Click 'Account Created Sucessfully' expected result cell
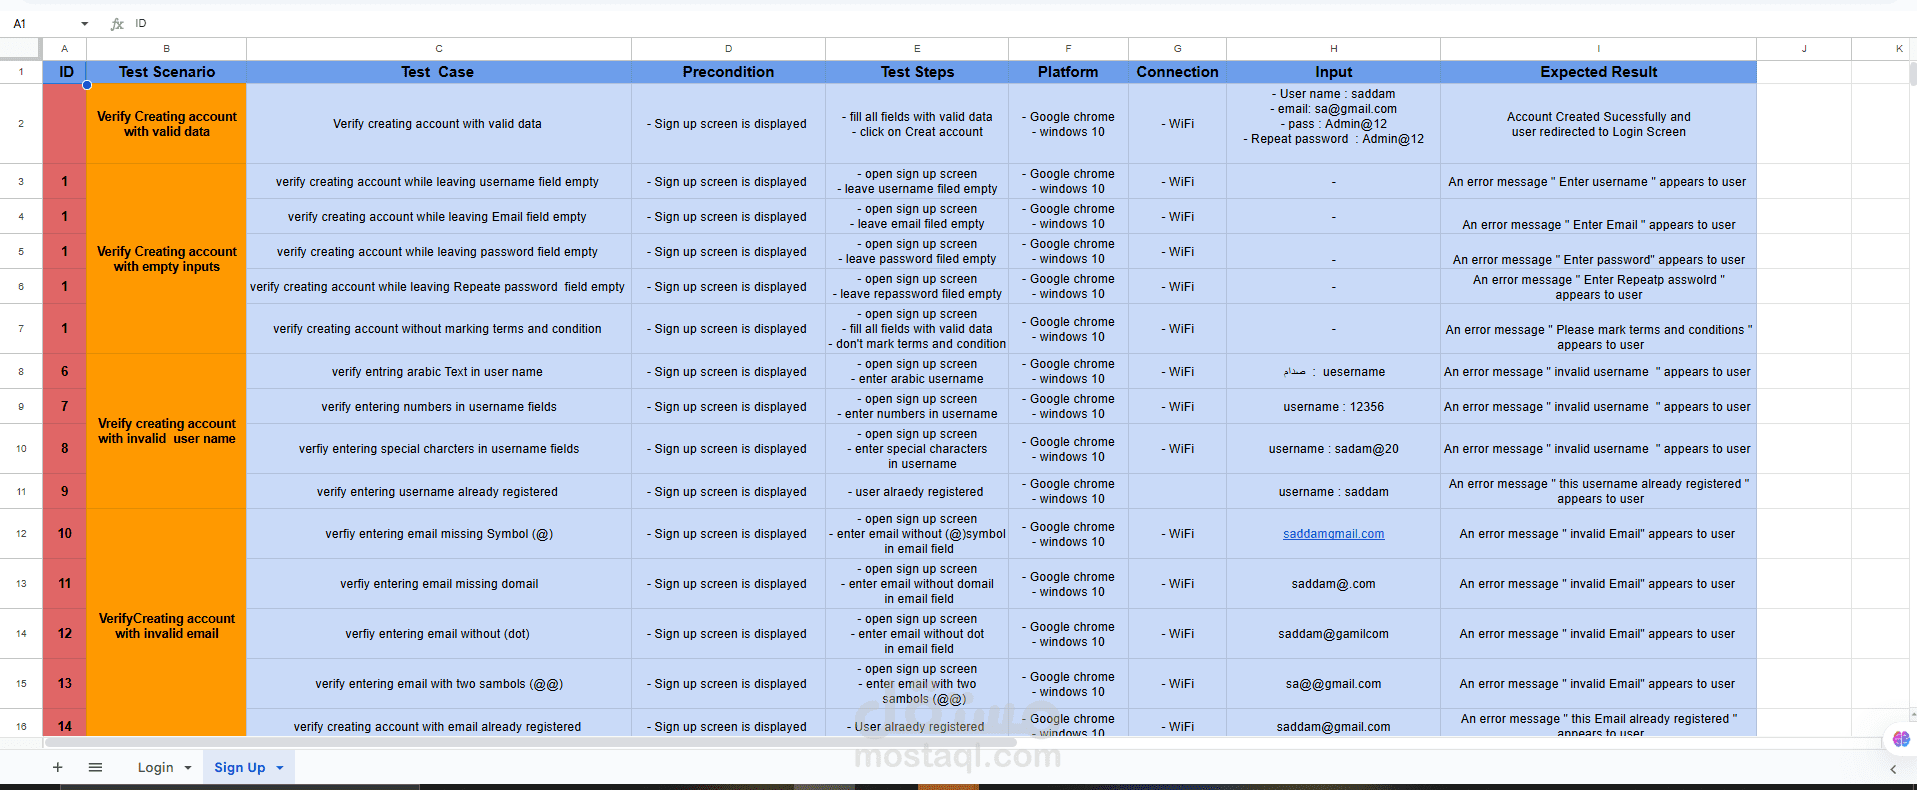The height and width of the screenshot is (790, 1917). pyautogui.click(x=1598, y=124)
